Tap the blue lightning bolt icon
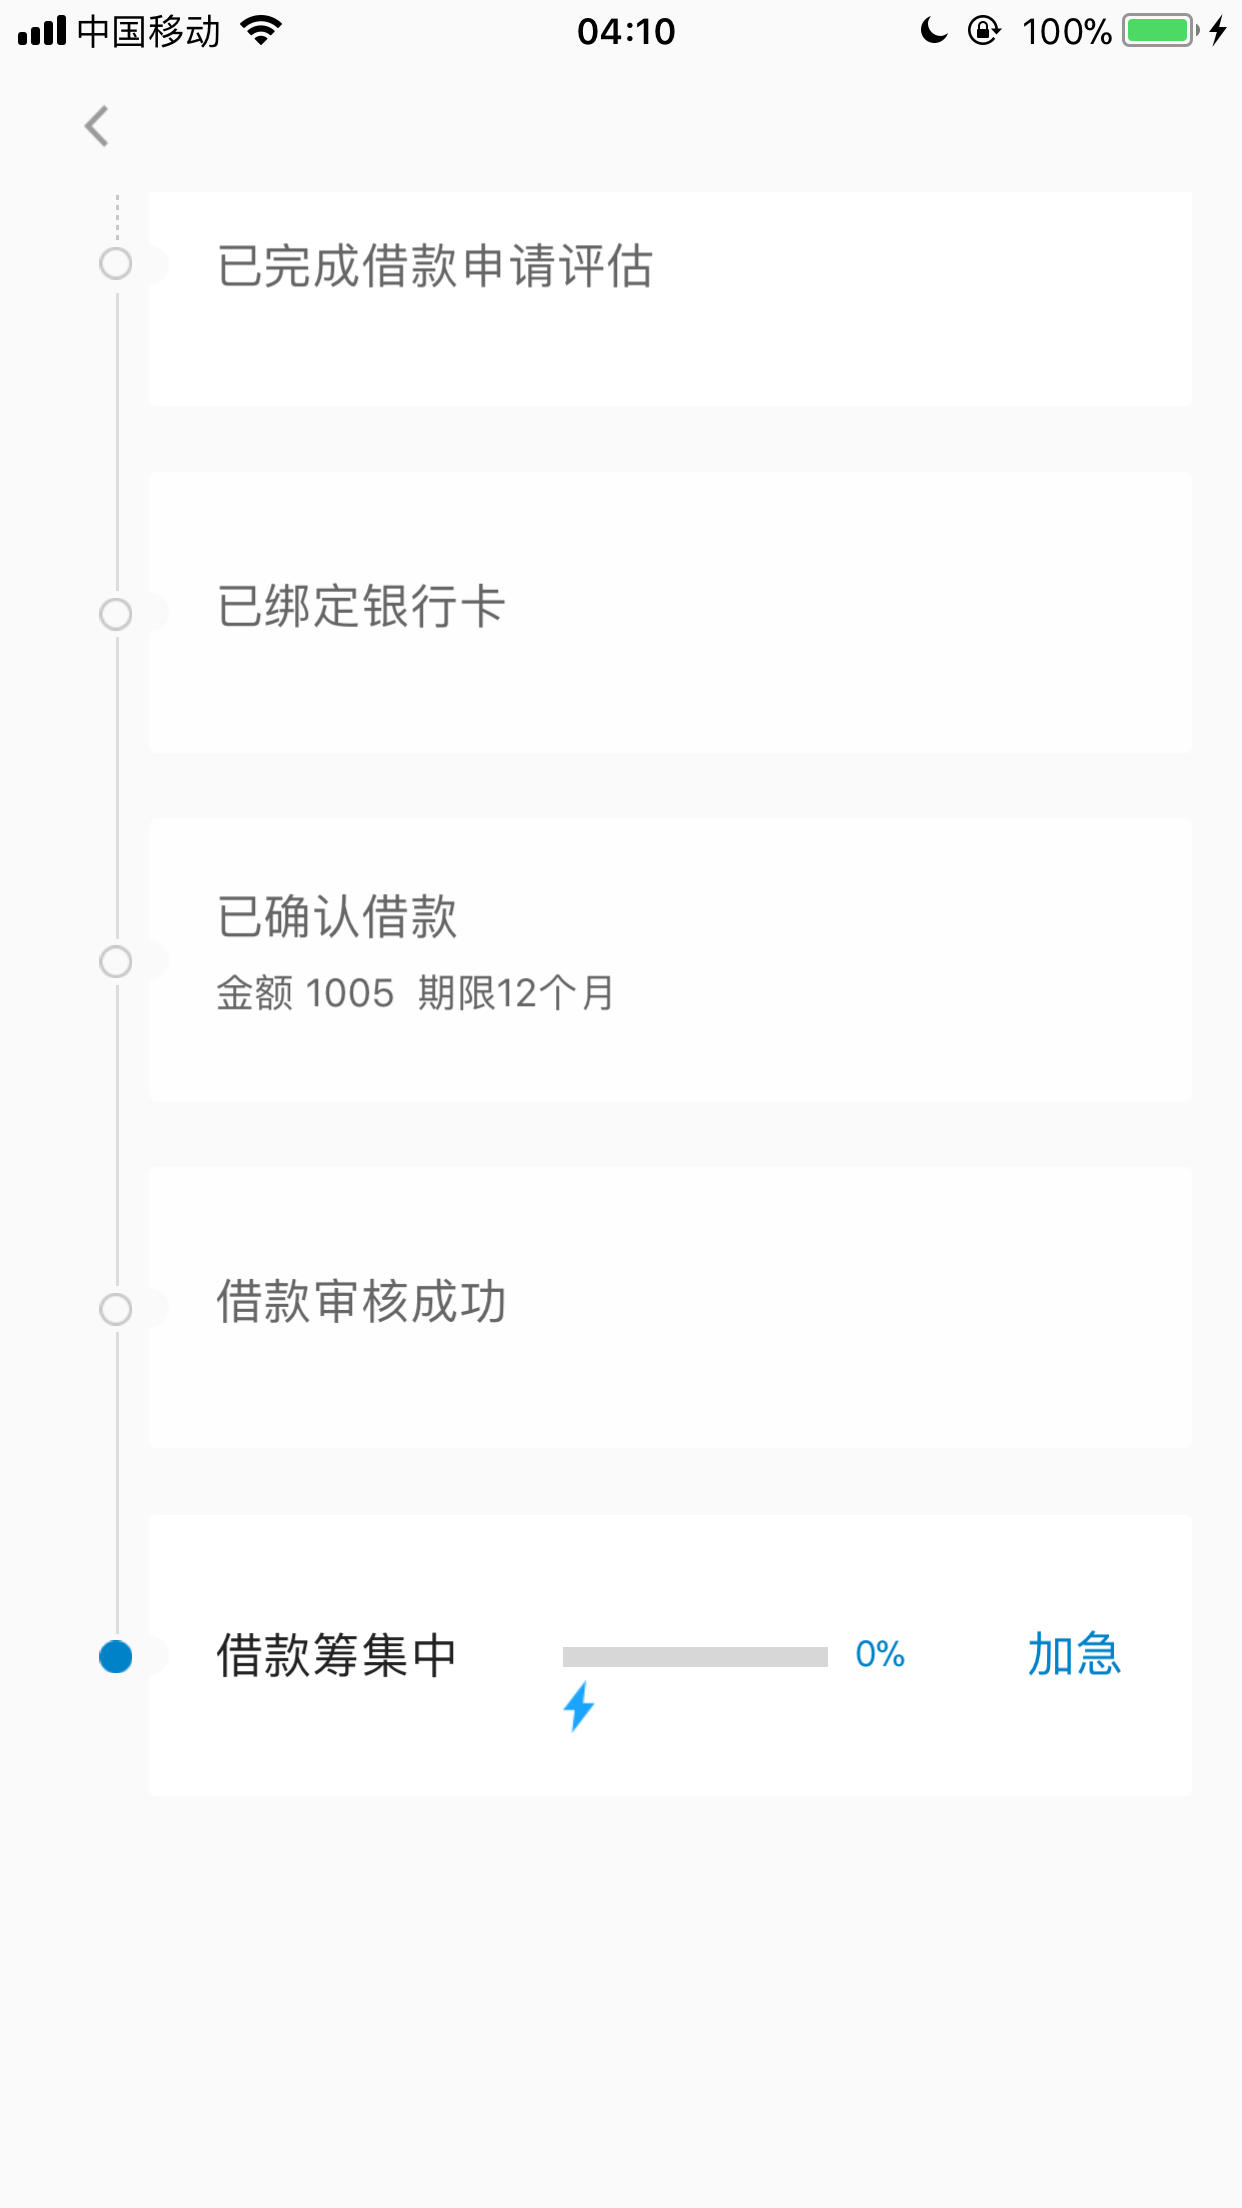The width and height of the screenshot is (1242, 2208). coord(579,1706)
